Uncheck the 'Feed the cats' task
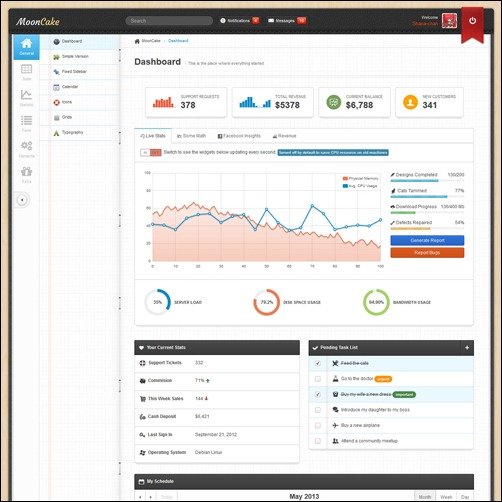The height and width of the screenshot is (502, 502). [x=318, y=363]
